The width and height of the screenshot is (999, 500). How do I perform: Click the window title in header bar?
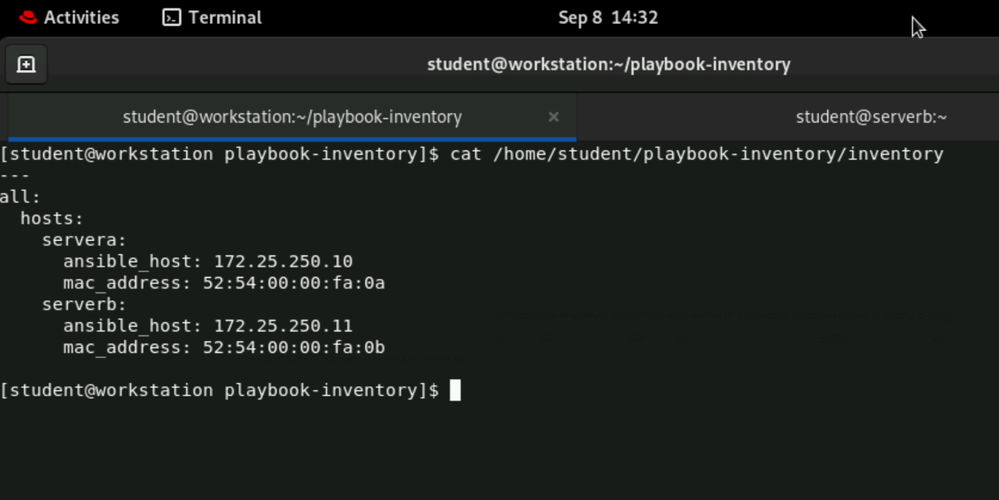pos(608,65)
